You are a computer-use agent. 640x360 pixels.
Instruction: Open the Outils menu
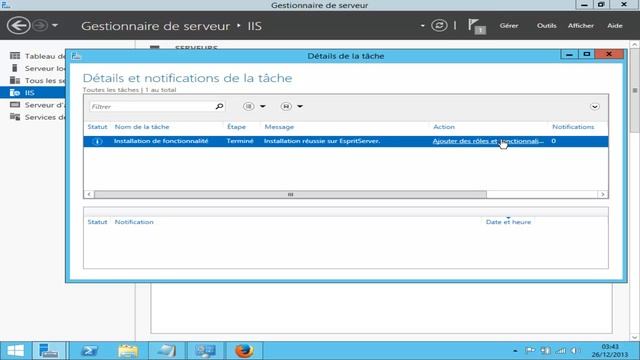point(547,25)
